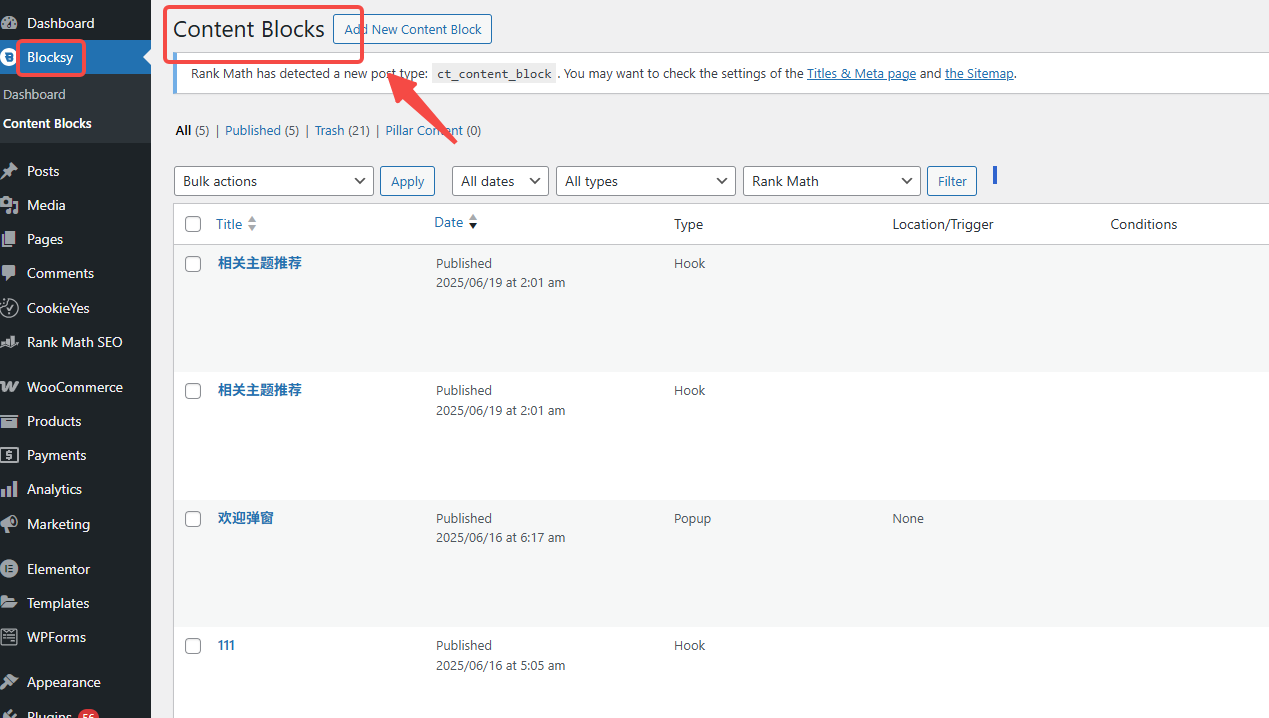1269x718 pixels.
Task: Select the Media library icon
Action: 14,205
